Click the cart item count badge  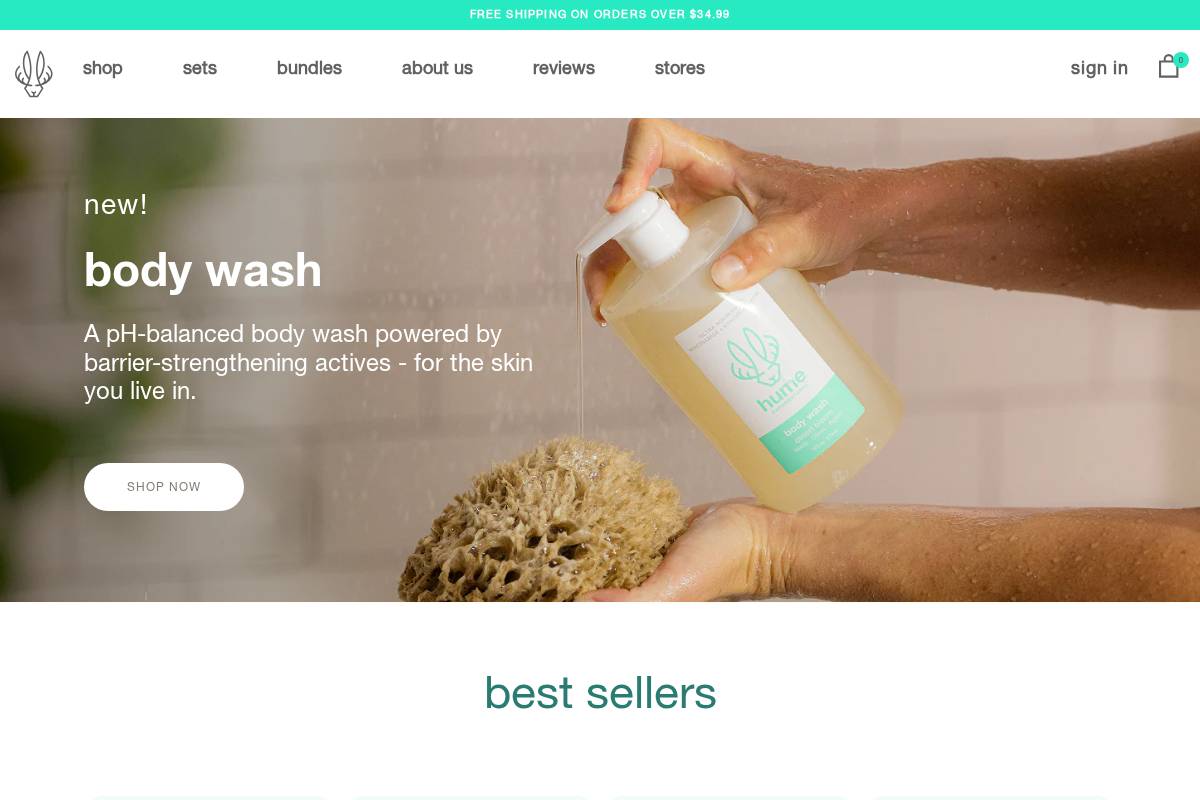pyautogui.click(x=1181, y=60)
